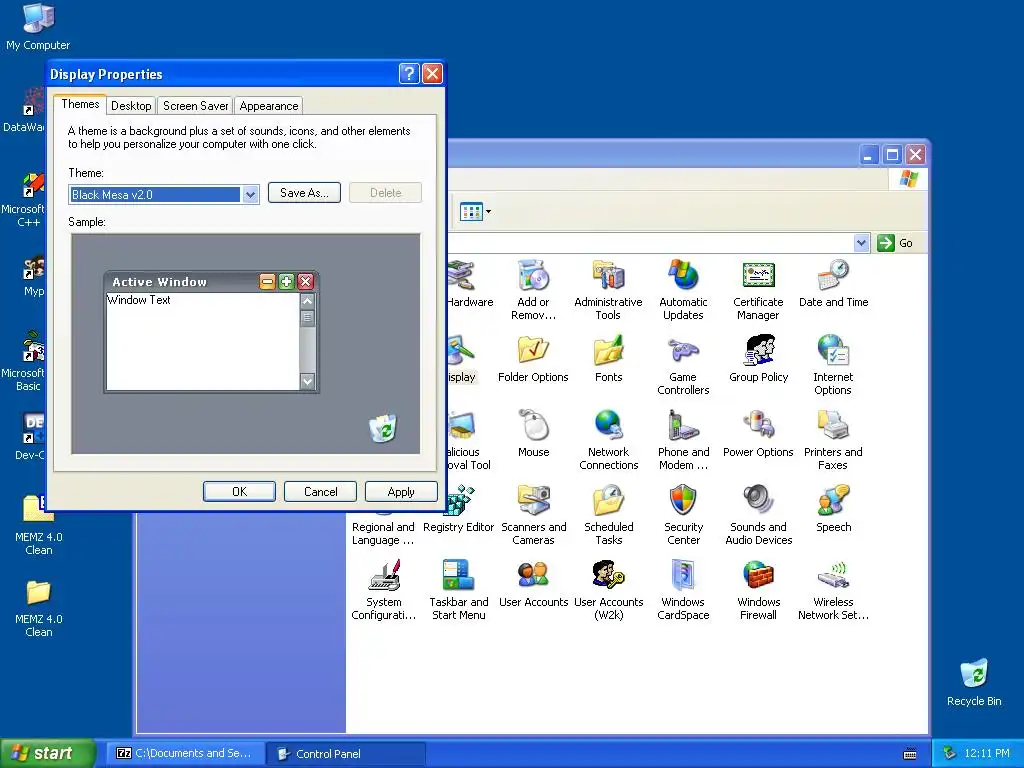Open Administrative Tools icon
The width and height of the screenshot is (1024, 768).
pos(608,289)
